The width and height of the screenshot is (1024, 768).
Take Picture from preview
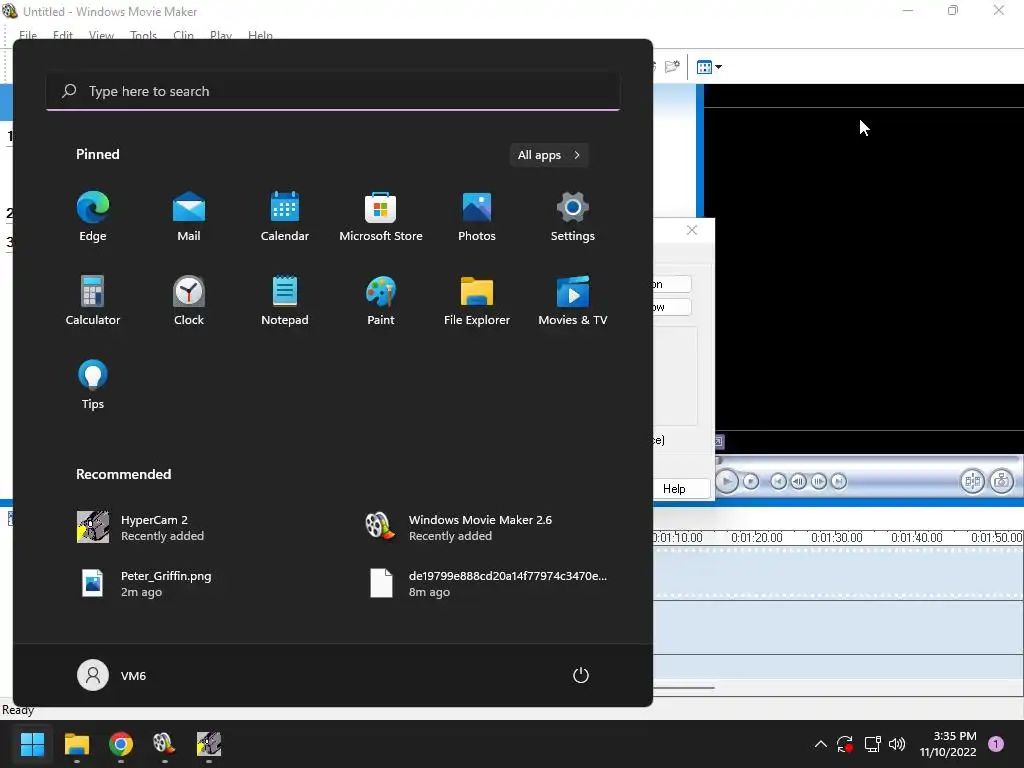point(1002,482)
